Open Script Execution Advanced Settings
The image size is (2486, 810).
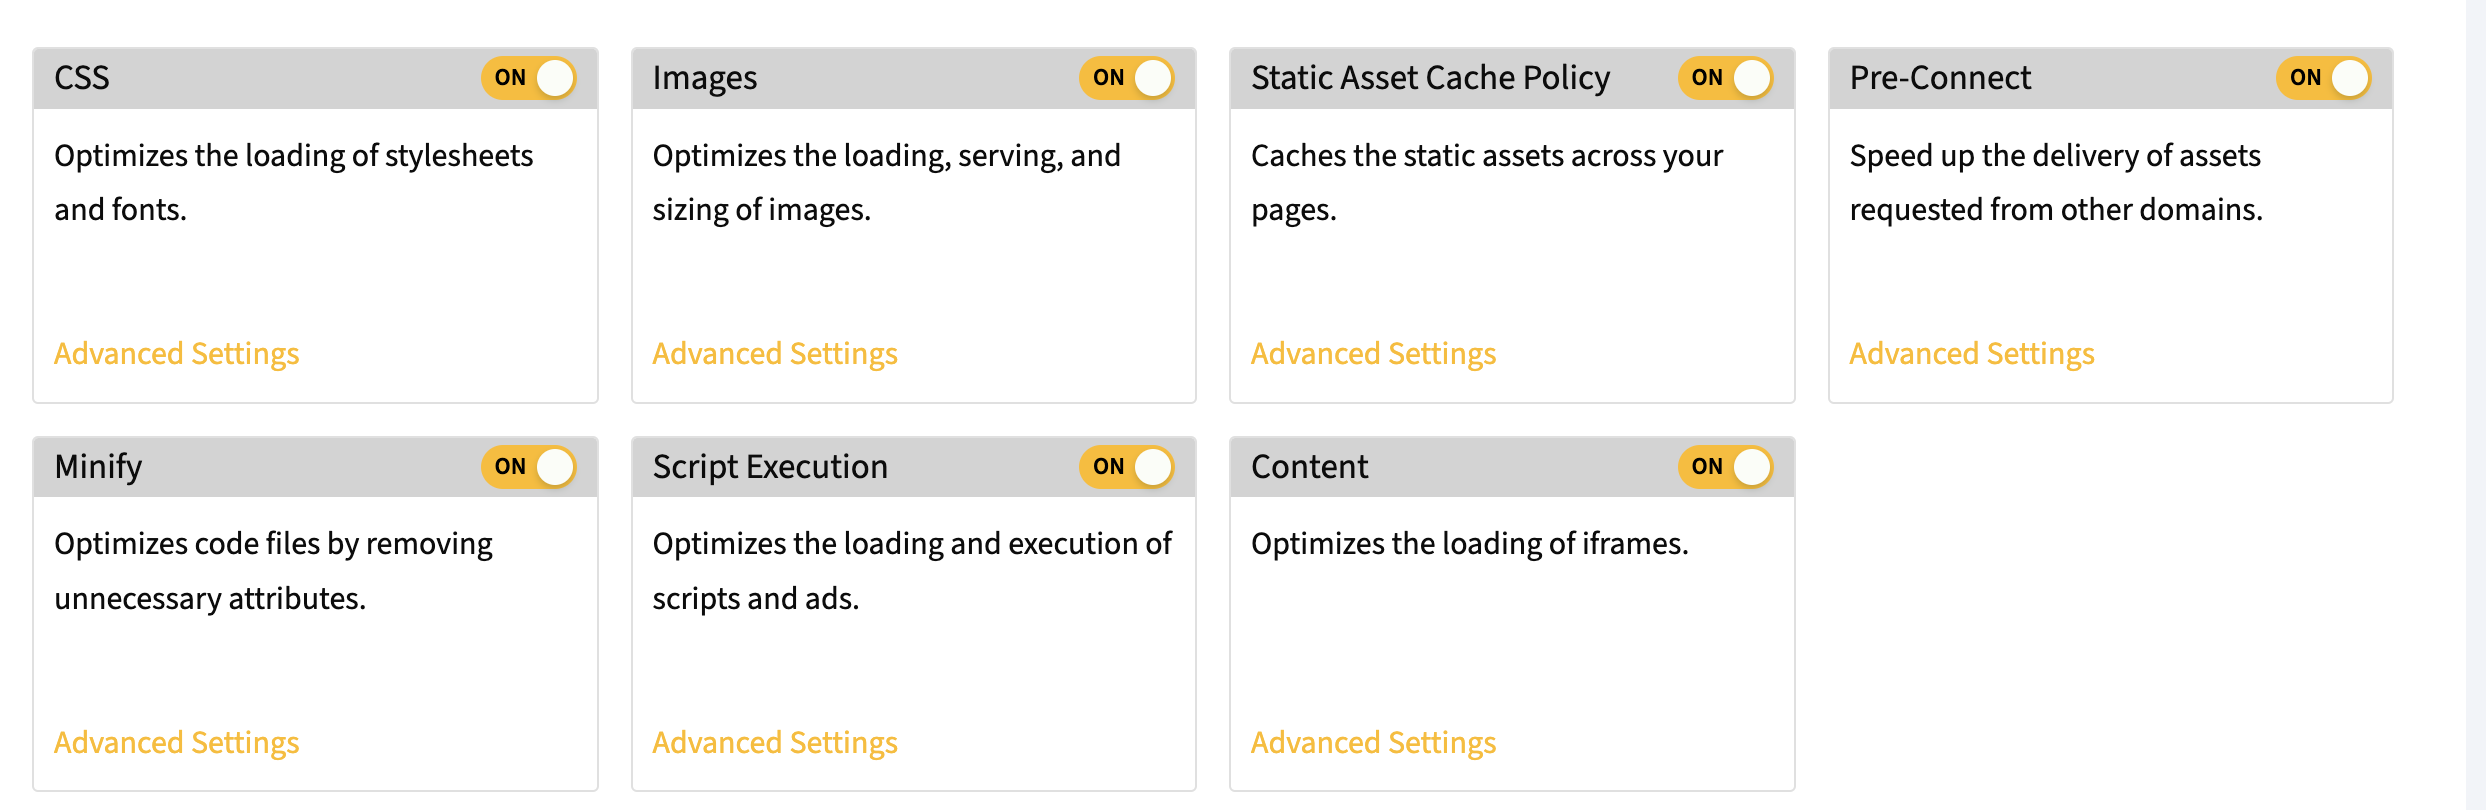[x=775, y=743]
